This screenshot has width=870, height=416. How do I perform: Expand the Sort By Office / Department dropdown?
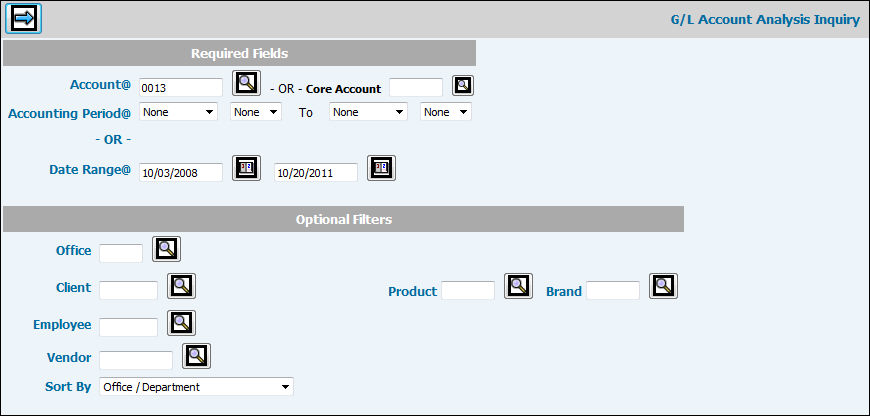click(196, 386)
